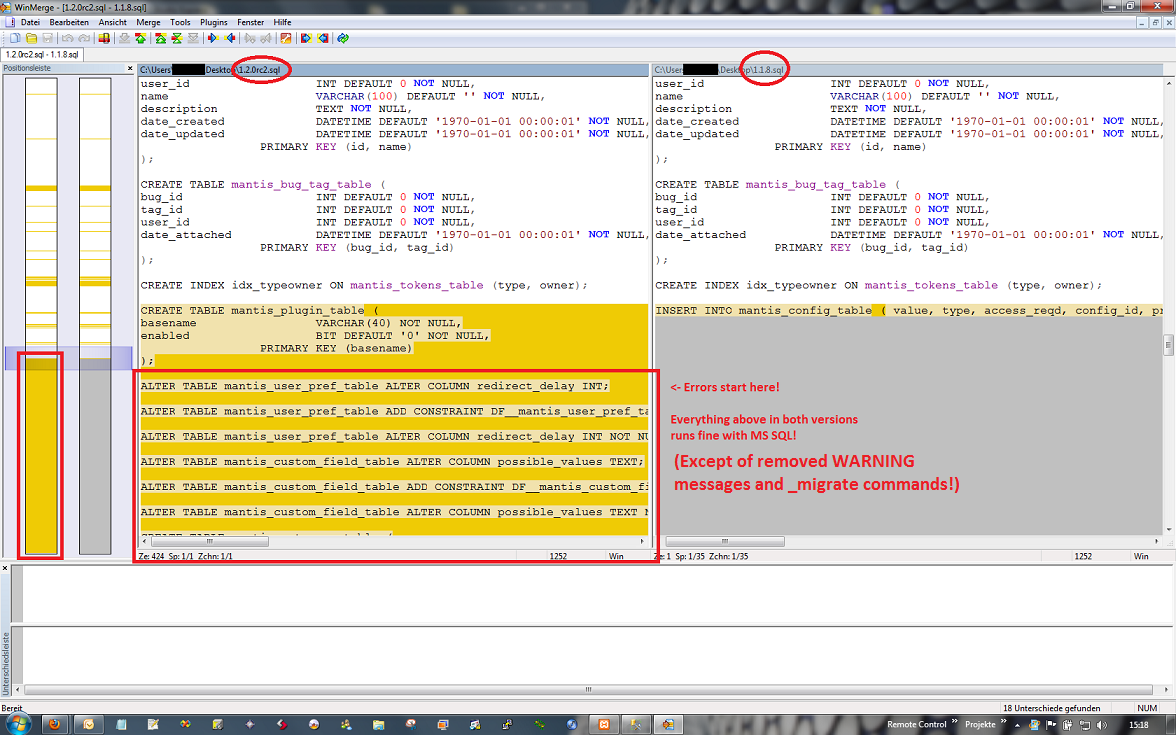Screen dimensions: 1176x735
Task: Click the copy all to right icon
Action: 306,38
